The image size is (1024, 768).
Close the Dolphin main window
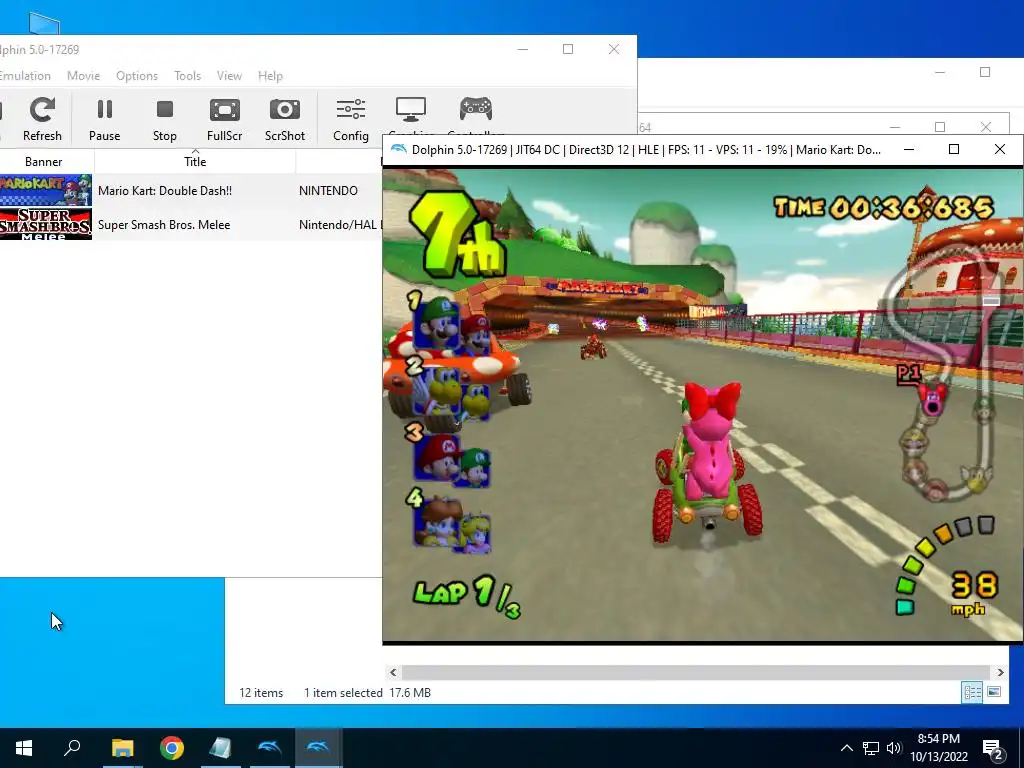click(x=614, y=49)
